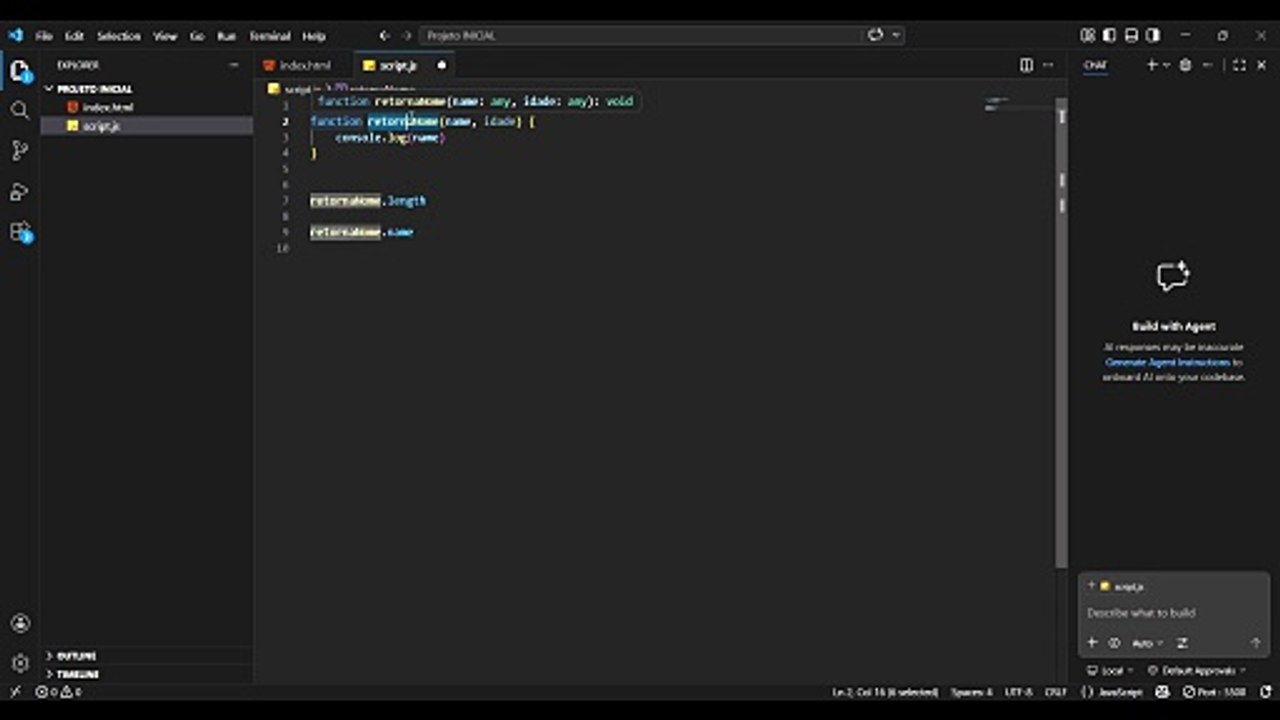Click the errors and warnings status indicator
1280x720 pixels.
(x=59, y=691)
